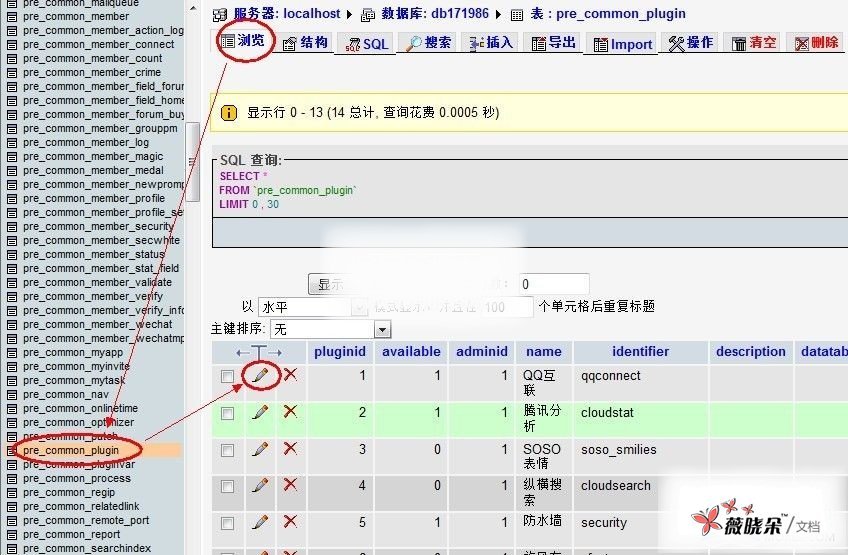Open the 导出 export tab
Image resolution: width=848 pixels, height=555 pixels.
tap(553, 43)
